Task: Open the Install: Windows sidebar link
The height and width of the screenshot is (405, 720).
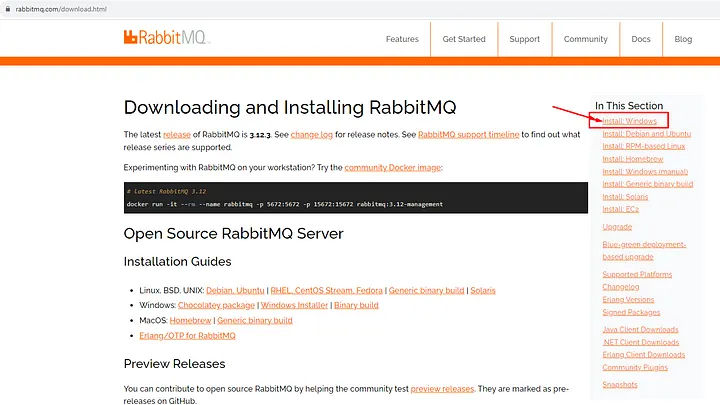Action: click(x=631, y=120)
